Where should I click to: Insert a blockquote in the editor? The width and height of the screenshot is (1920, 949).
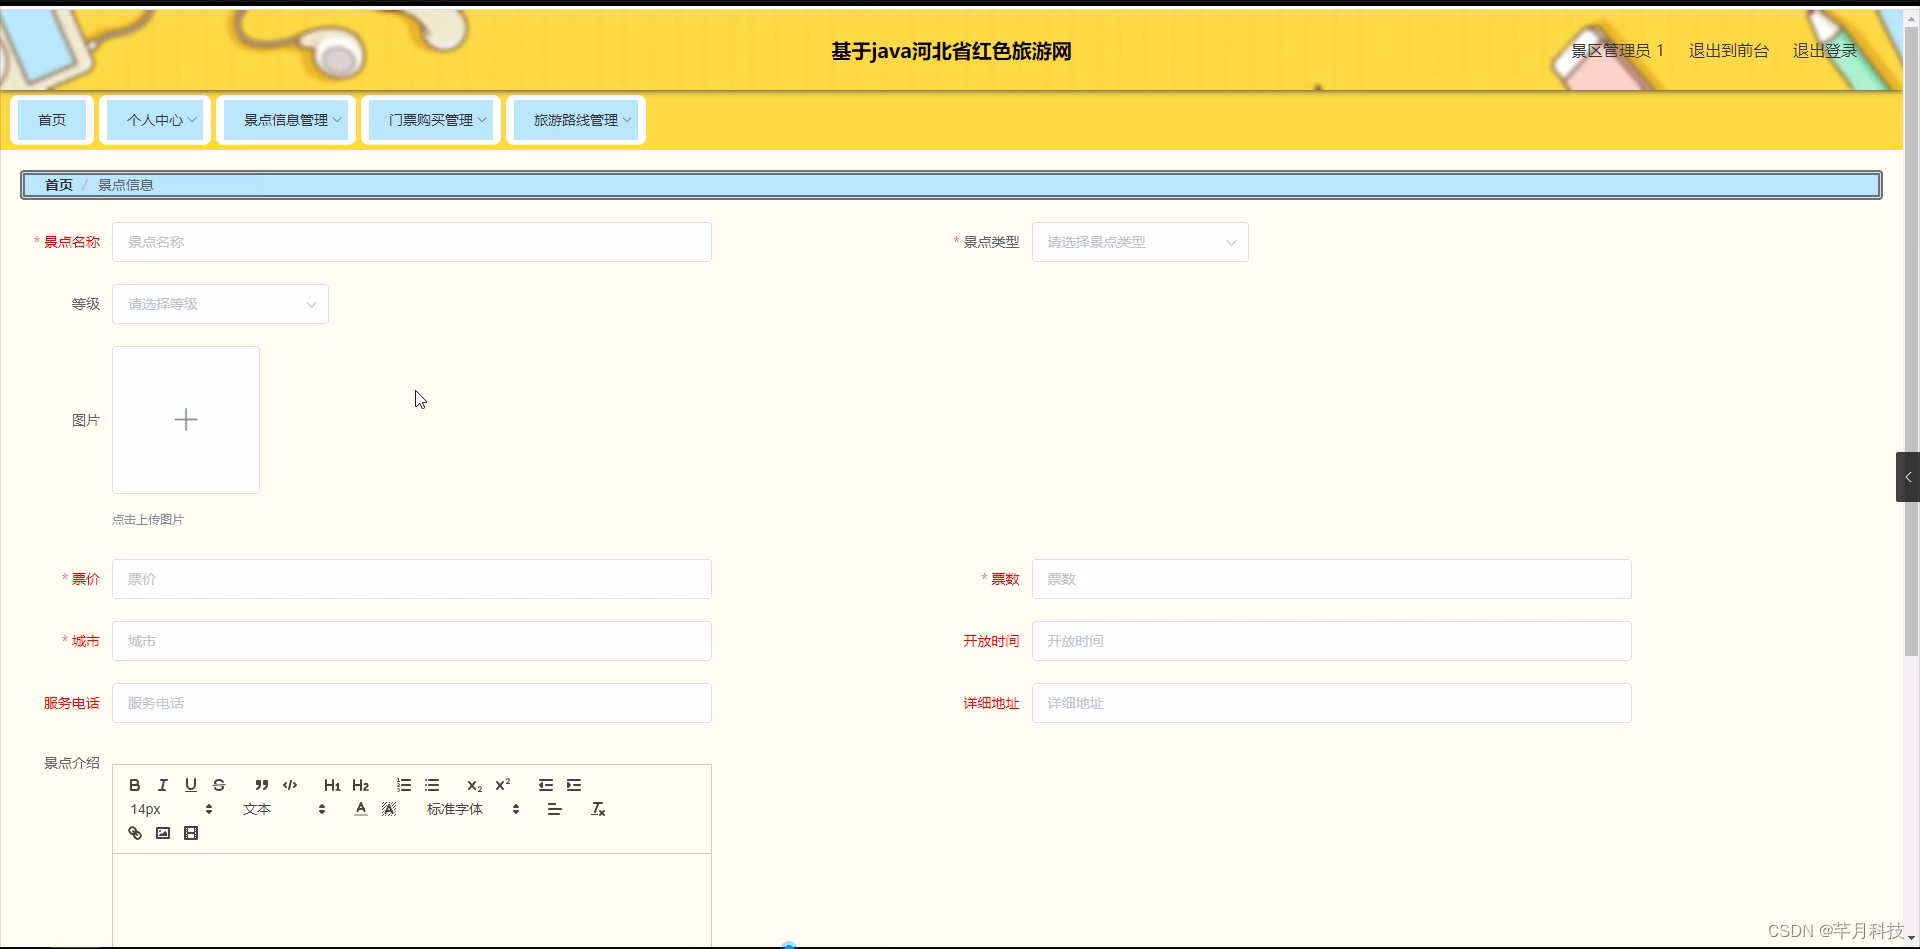pos(260,785)
